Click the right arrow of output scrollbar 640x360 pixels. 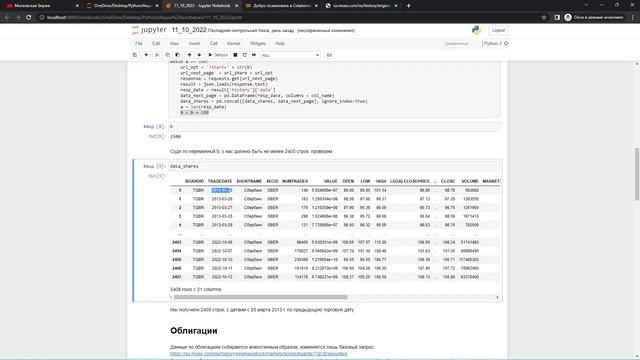(x=497, y=297)
